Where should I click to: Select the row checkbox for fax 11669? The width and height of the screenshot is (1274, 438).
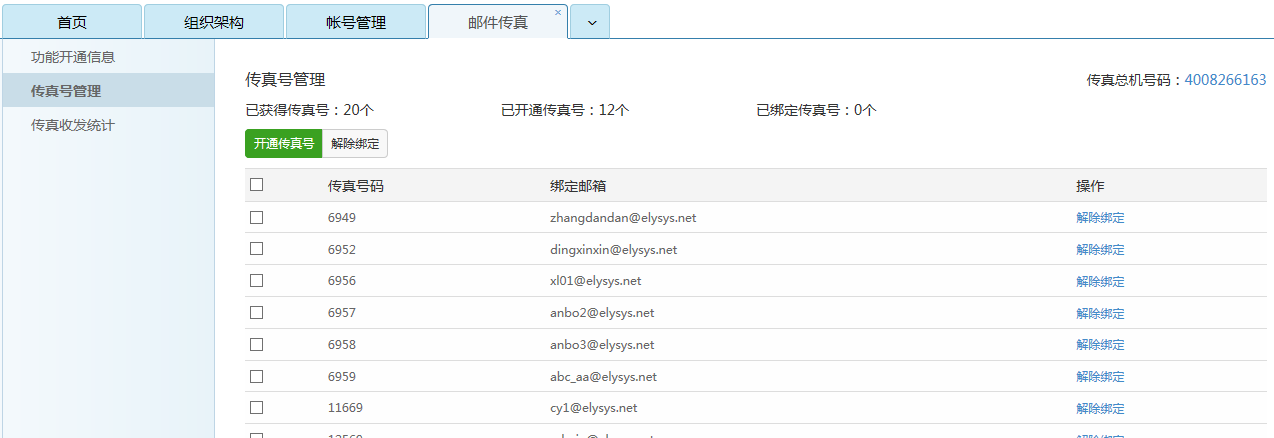pos(257,408)
